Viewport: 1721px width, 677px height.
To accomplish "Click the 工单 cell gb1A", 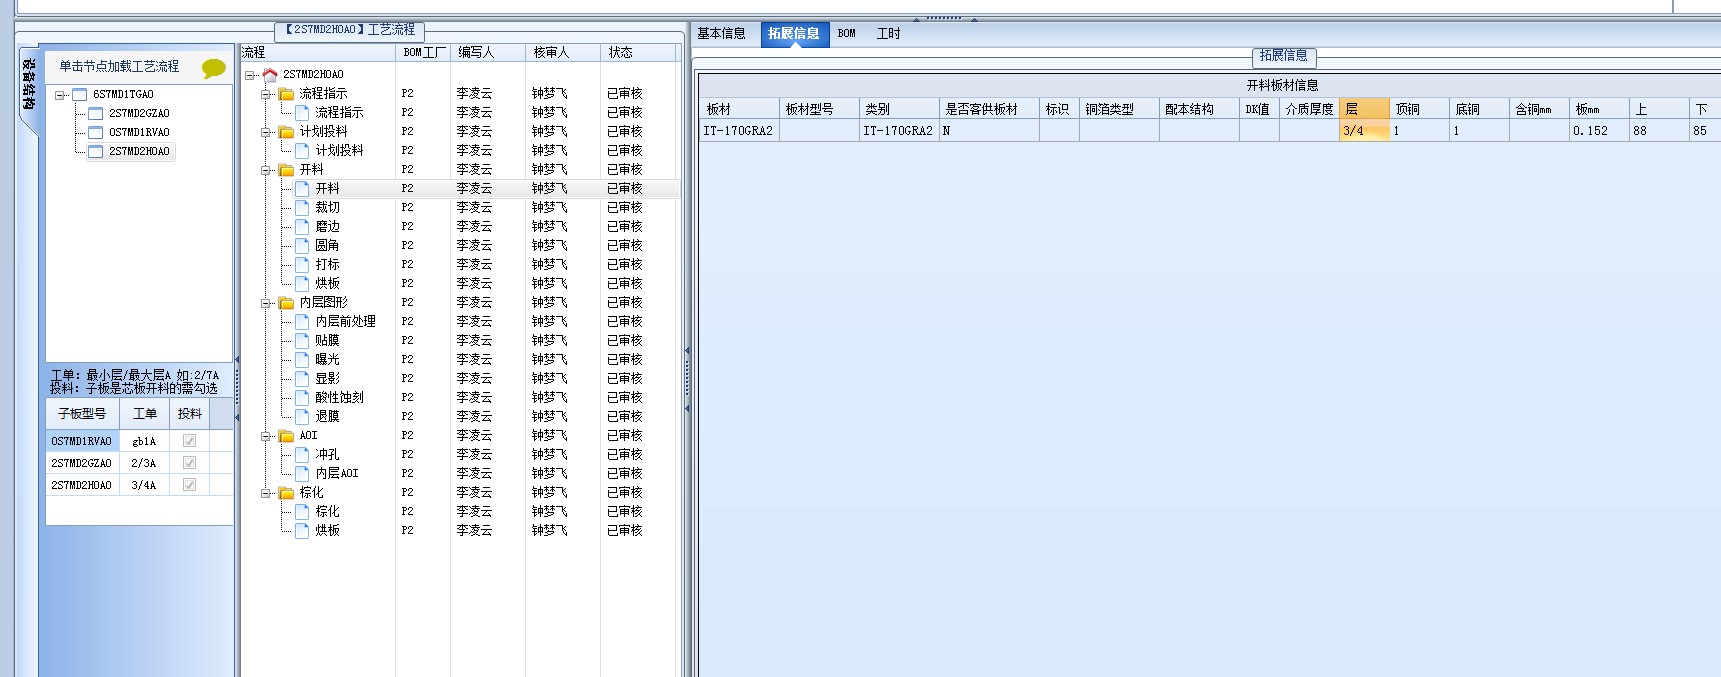I will [144, 441].
